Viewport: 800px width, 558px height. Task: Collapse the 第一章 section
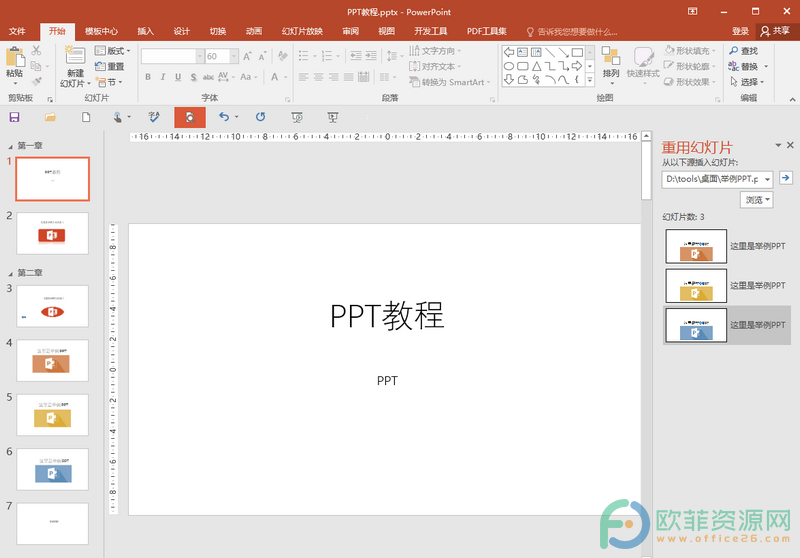coord(10,146)
